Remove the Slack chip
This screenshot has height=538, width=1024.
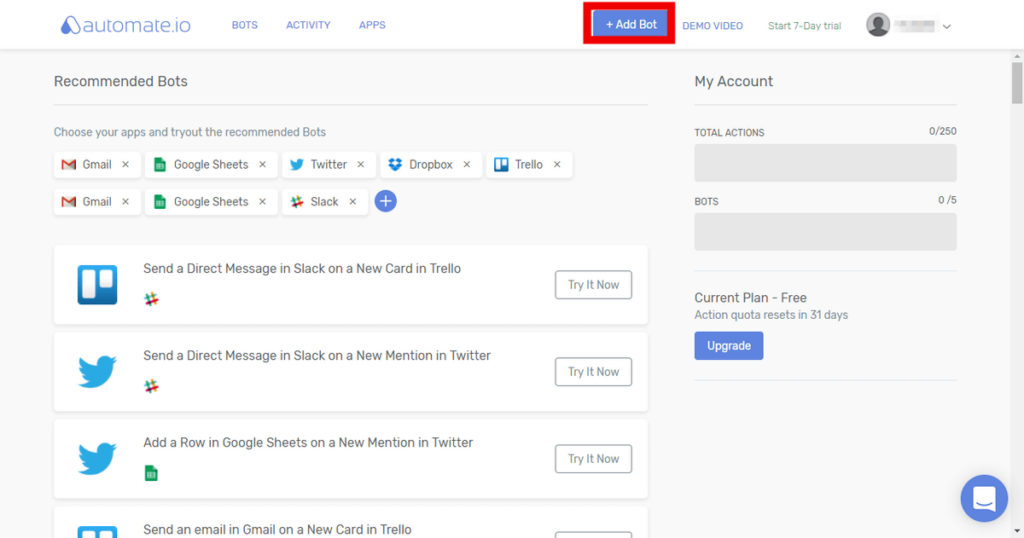coord(353,202)
